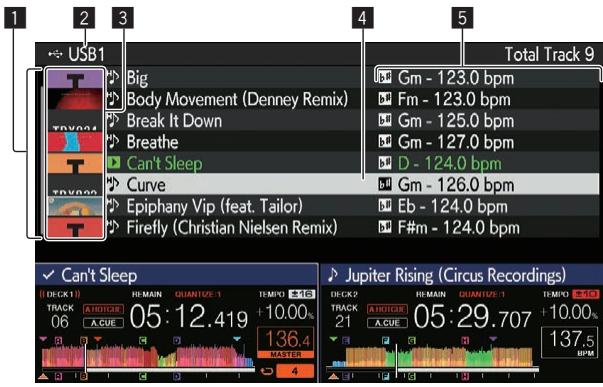The height and width of the screenshot is (387, 603).
Task: Click the orange loop arrow icon on Deck 1
Action: [266, 371]
